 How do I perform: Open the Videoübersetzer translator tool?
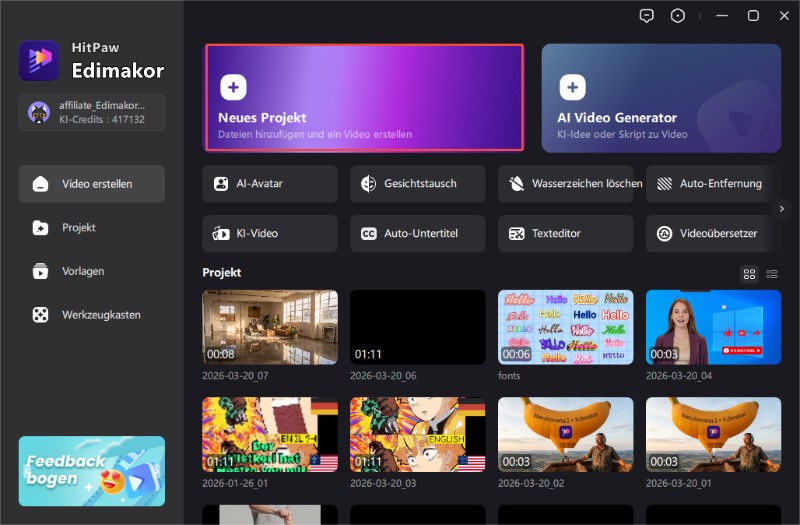click(712, 233)
